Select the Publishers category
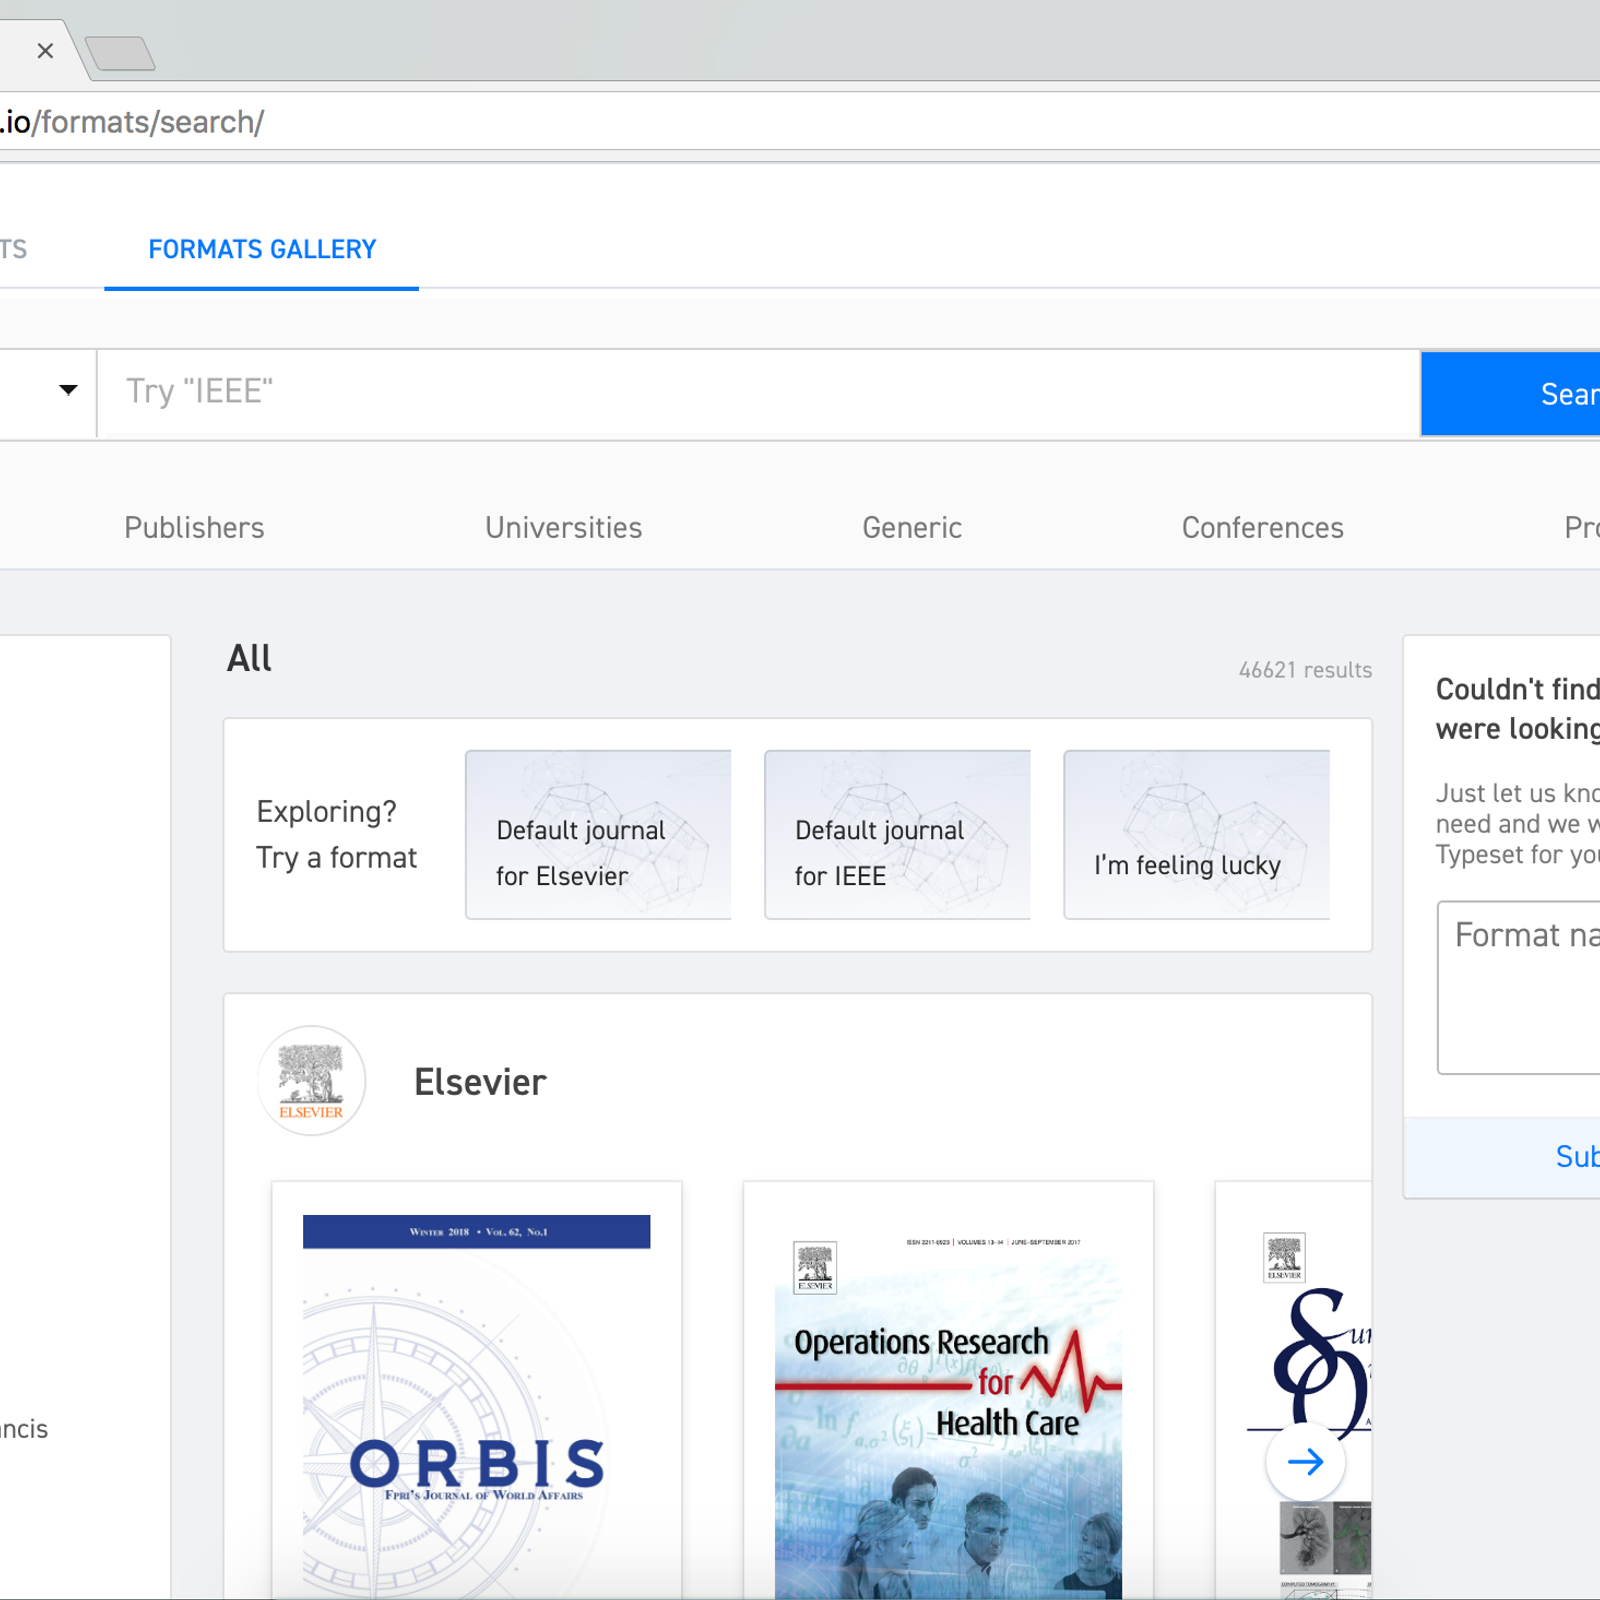The height and width of the screenshot is (1600, 1600). pyautogui.click(x=194, y=528)
